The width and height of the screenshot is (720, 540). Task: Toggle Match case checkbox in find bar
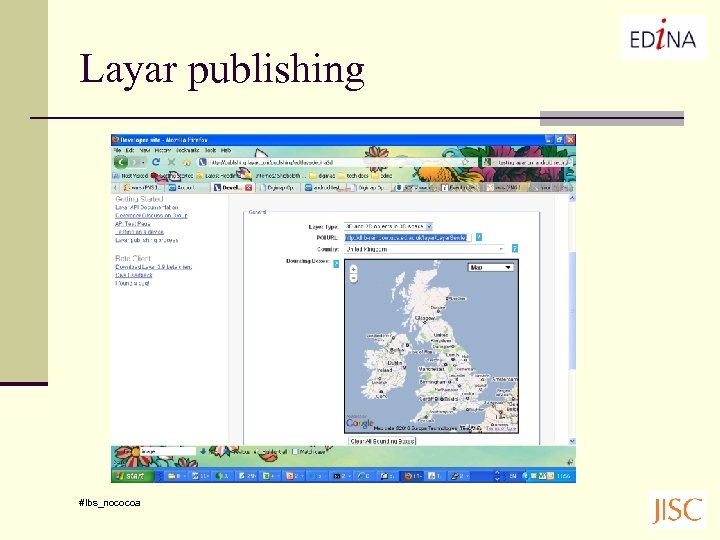[295, 452]
